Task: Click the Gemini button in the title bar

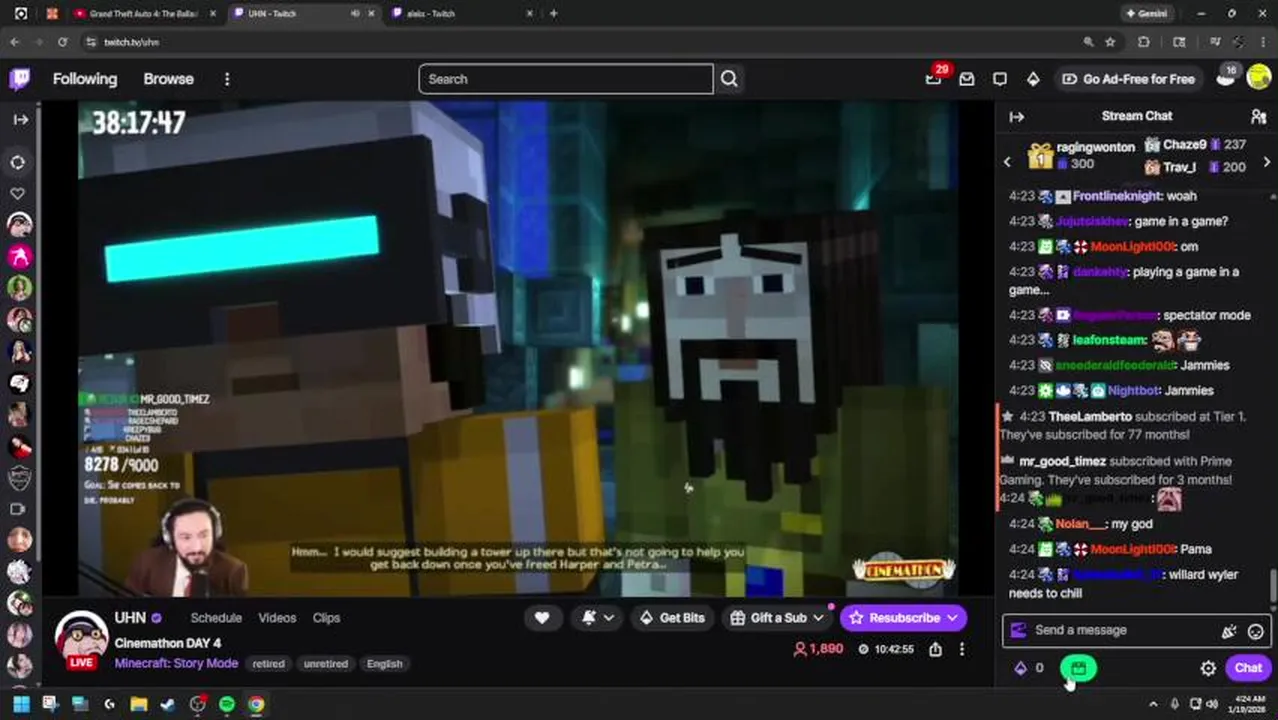Action: (x=1146, y=14)
